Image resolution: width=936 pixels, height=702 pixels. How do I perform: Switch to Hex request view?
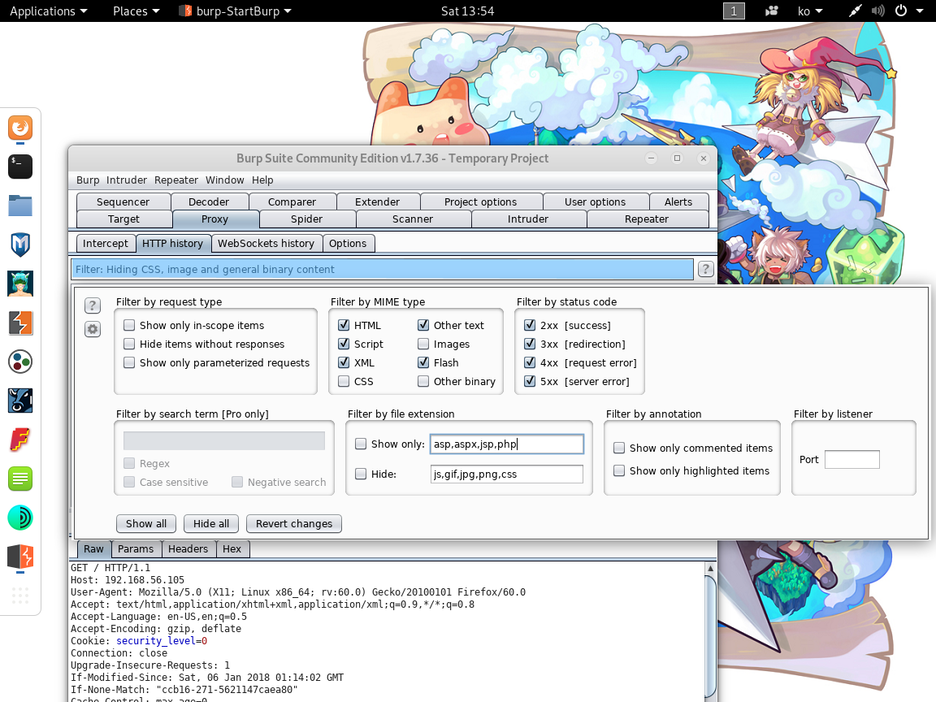click(x=232, y=549)
